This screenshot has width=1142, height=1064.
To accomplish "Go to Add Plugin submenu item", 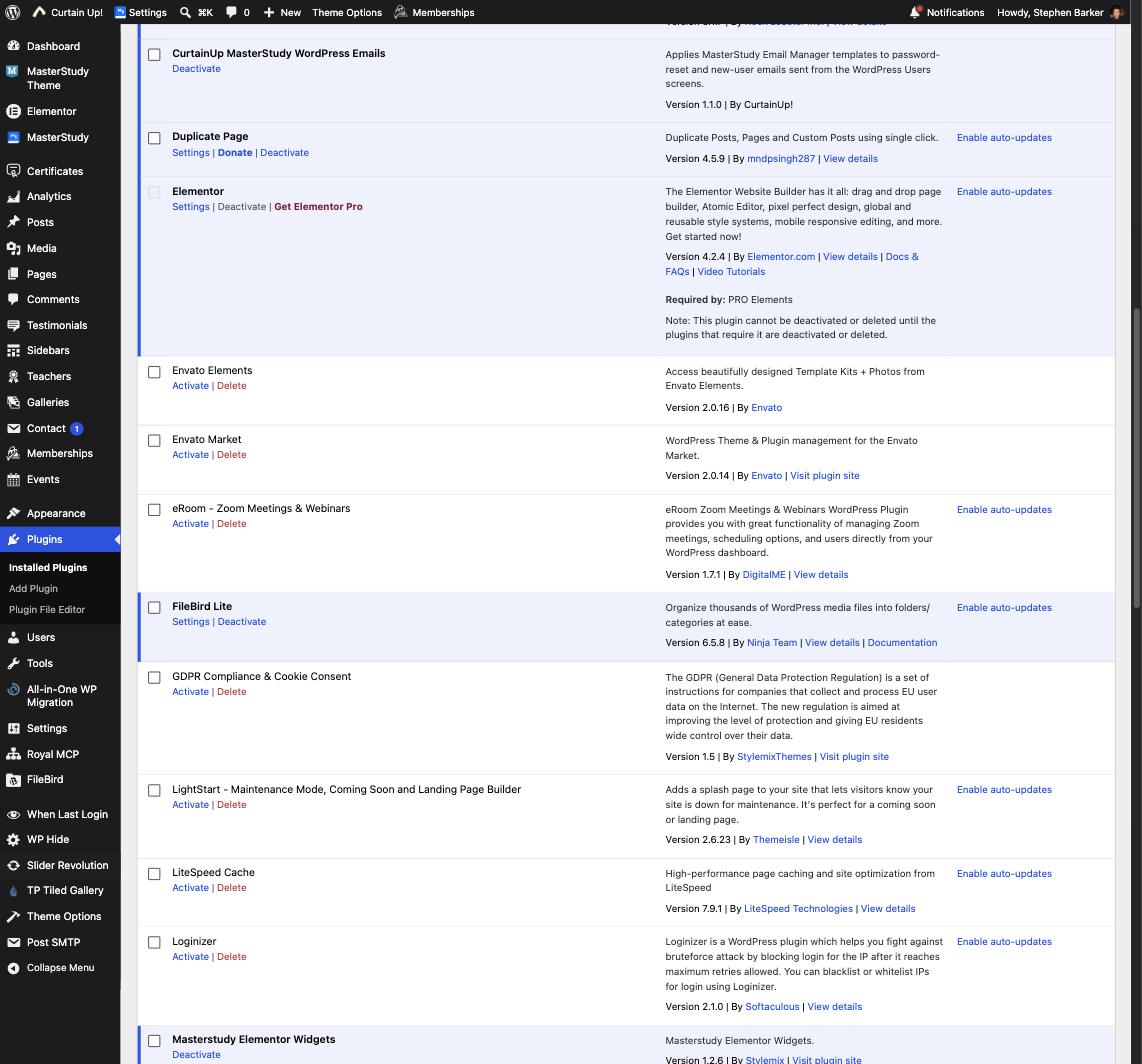I will point(34,588).
